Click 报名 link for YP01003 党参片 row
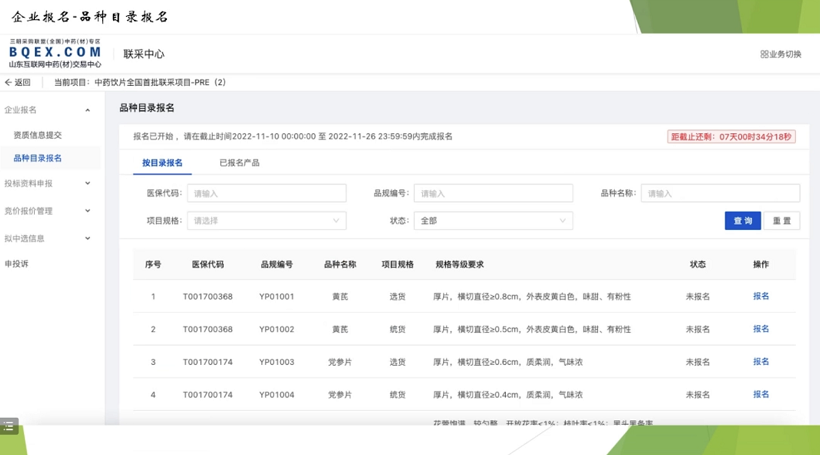This screenshot has height=455, width=820. pyautogui.click(x=760, y=362)
